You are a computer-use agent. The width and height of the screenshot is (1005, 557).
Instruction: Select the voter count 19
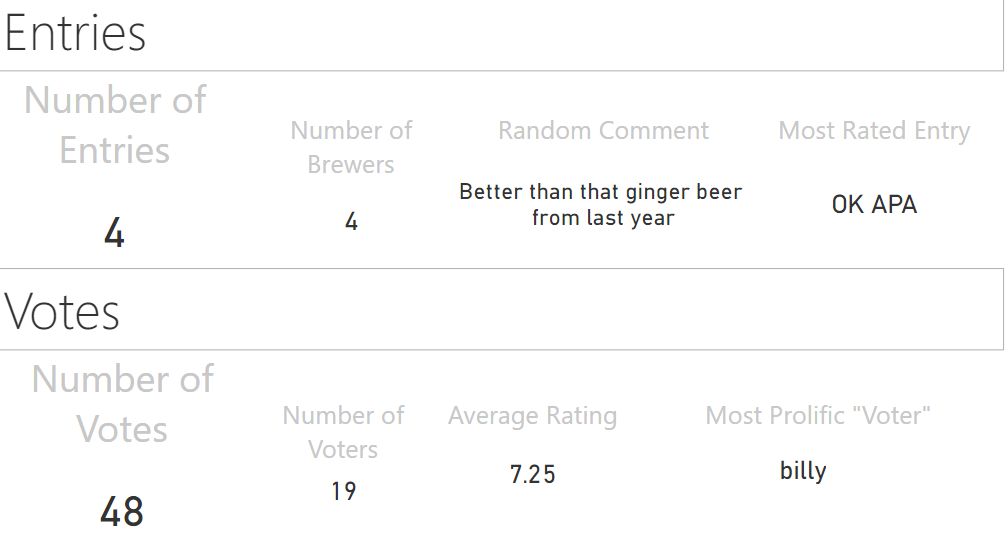pyautogui.click(x=344, y=492)
